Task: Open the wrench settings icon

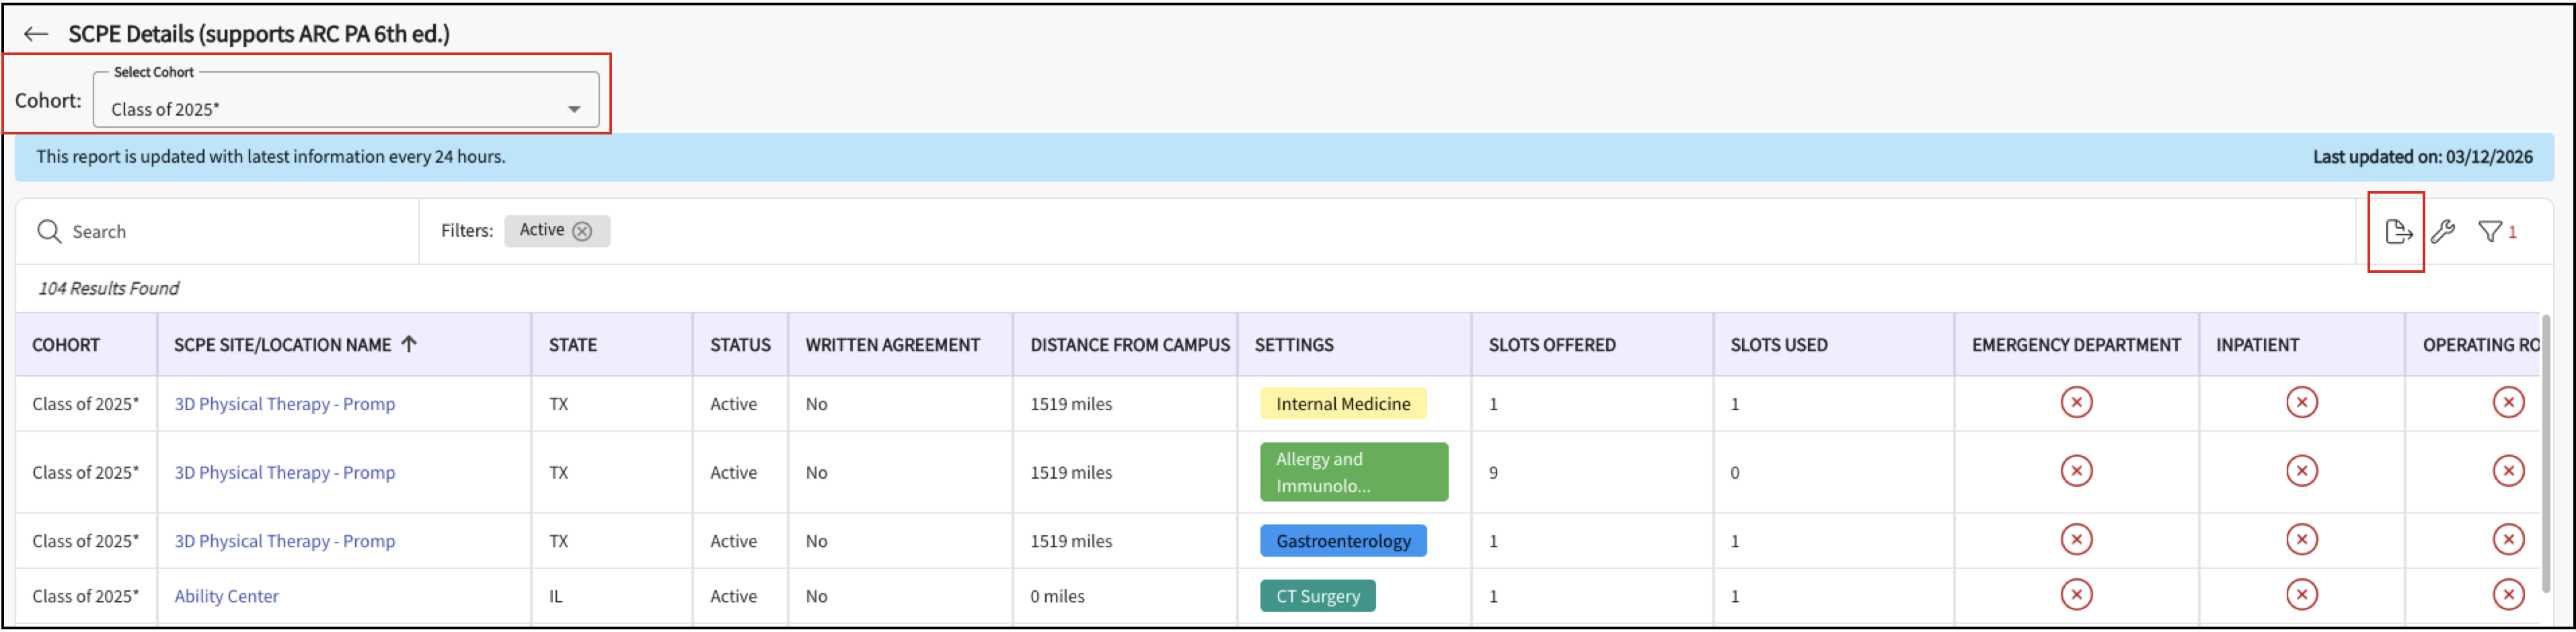Action: pos(2443,232)
